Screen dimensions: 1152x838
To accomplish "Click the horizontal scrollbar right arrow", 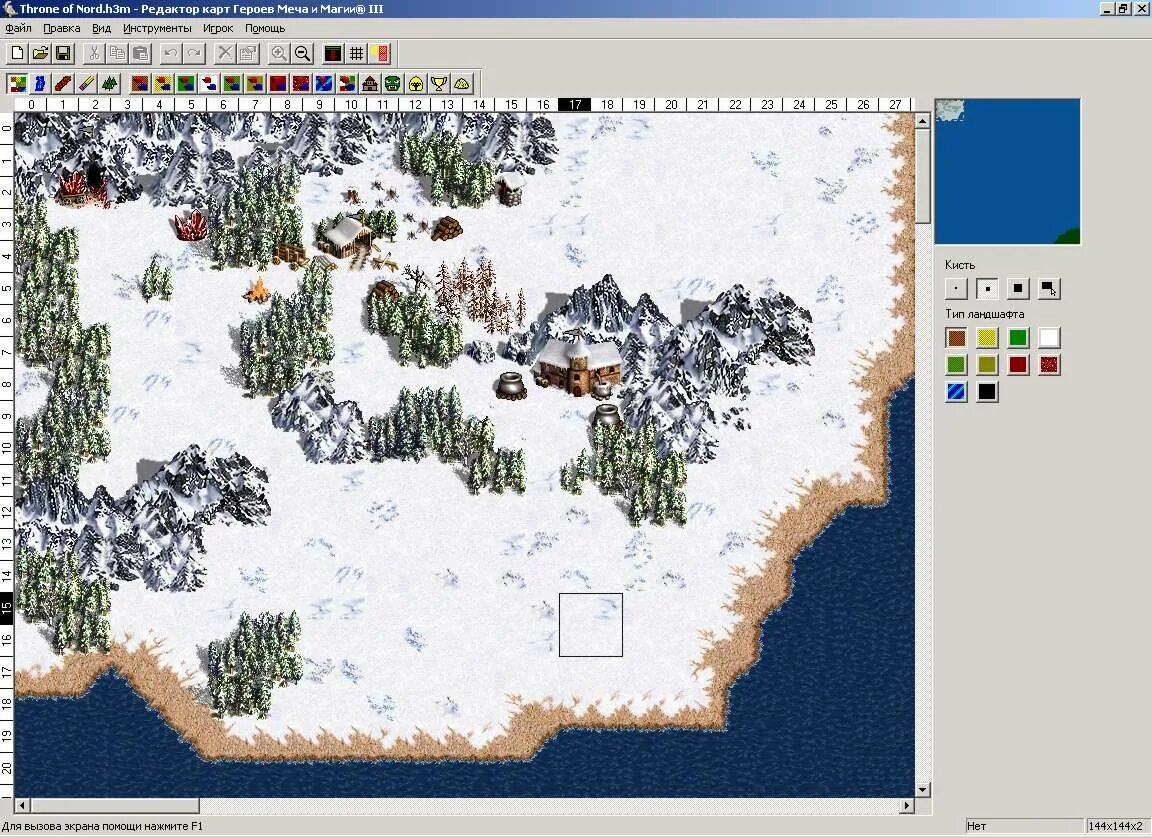I will click(907, 806).
